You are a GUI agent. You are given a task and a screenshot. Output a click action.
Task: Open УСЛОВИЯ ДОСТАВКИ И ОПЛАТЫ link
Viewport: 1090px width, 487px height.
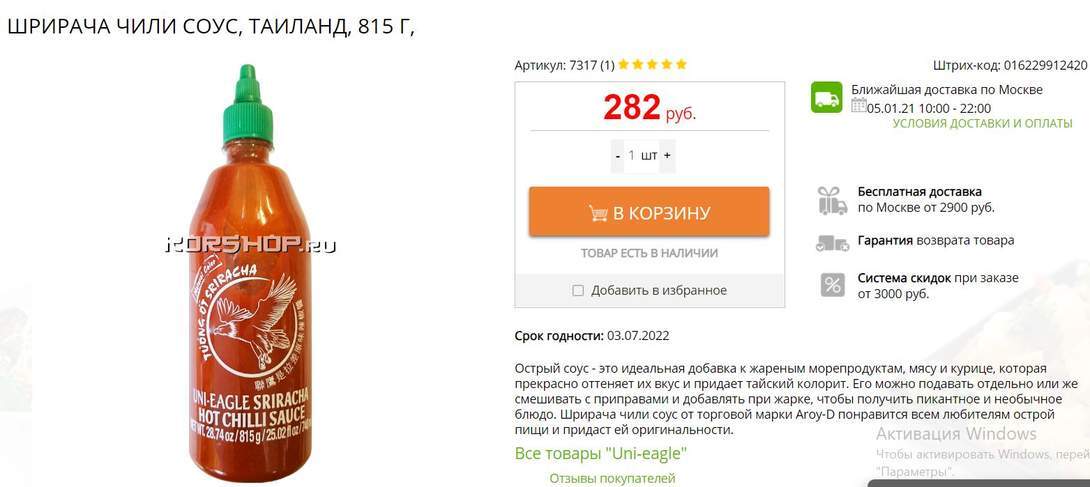tap(982, 123)
